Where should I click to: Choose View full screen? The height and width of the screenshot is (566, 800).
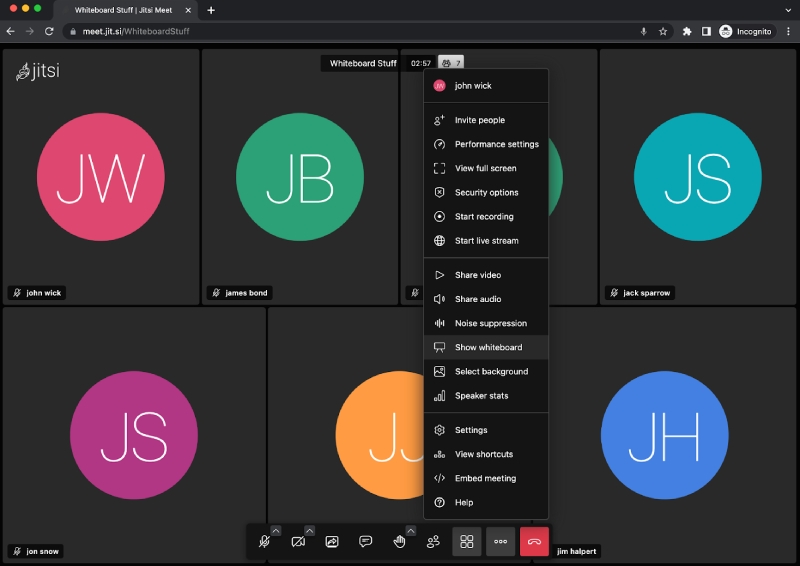(x=486, y=168)
